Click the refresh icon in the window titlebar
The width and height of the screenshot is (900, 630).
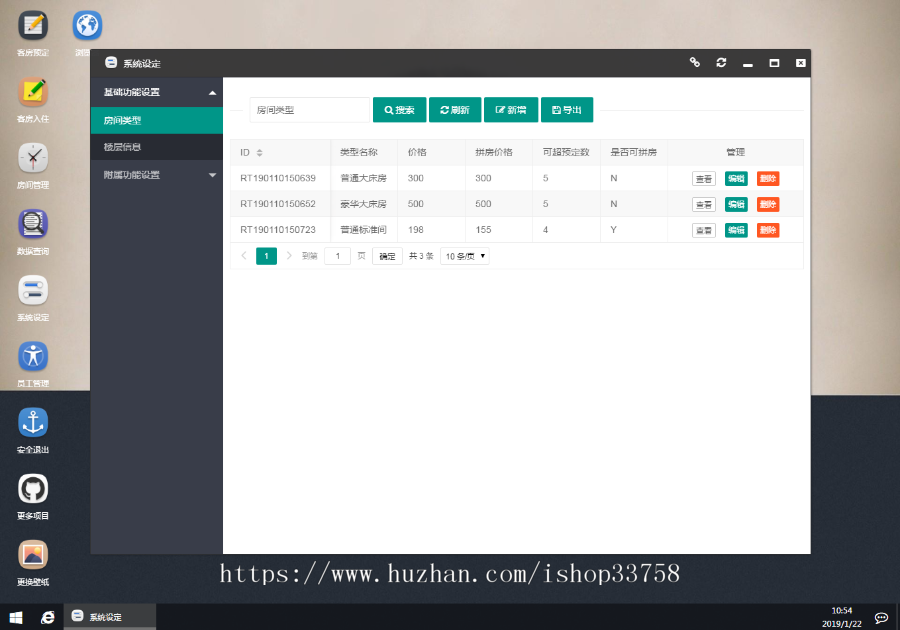(721, 62)
